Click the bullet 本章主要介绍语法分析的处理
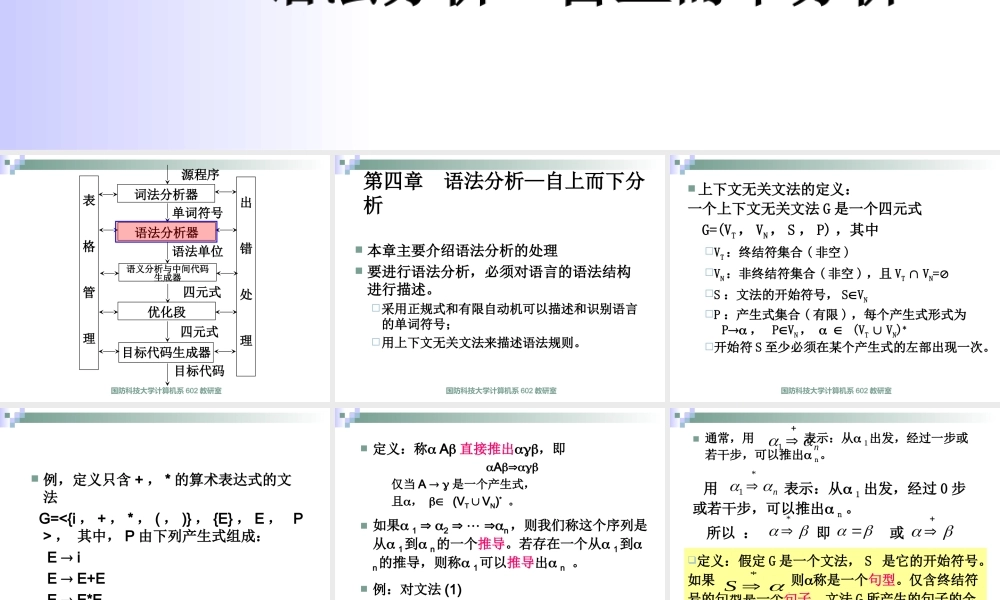Image resolution: width=1000 pixels, height=600 pixels. [462, 251]
